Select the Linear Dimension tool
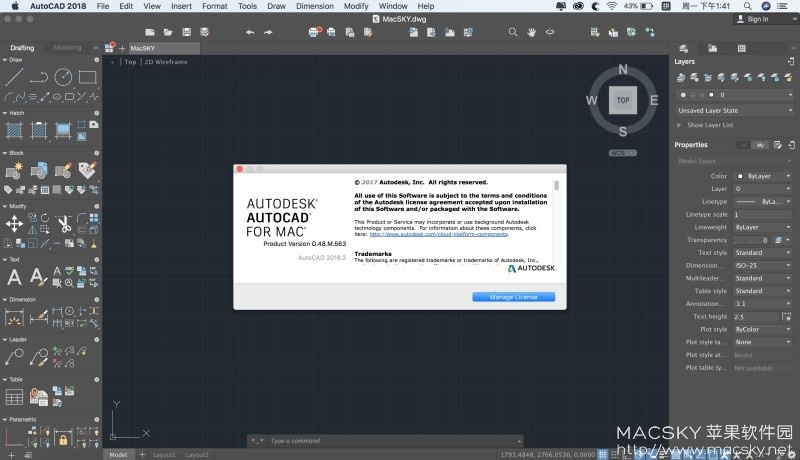The width and height of the screenshot is (800, 460). (x=14, y=317)
